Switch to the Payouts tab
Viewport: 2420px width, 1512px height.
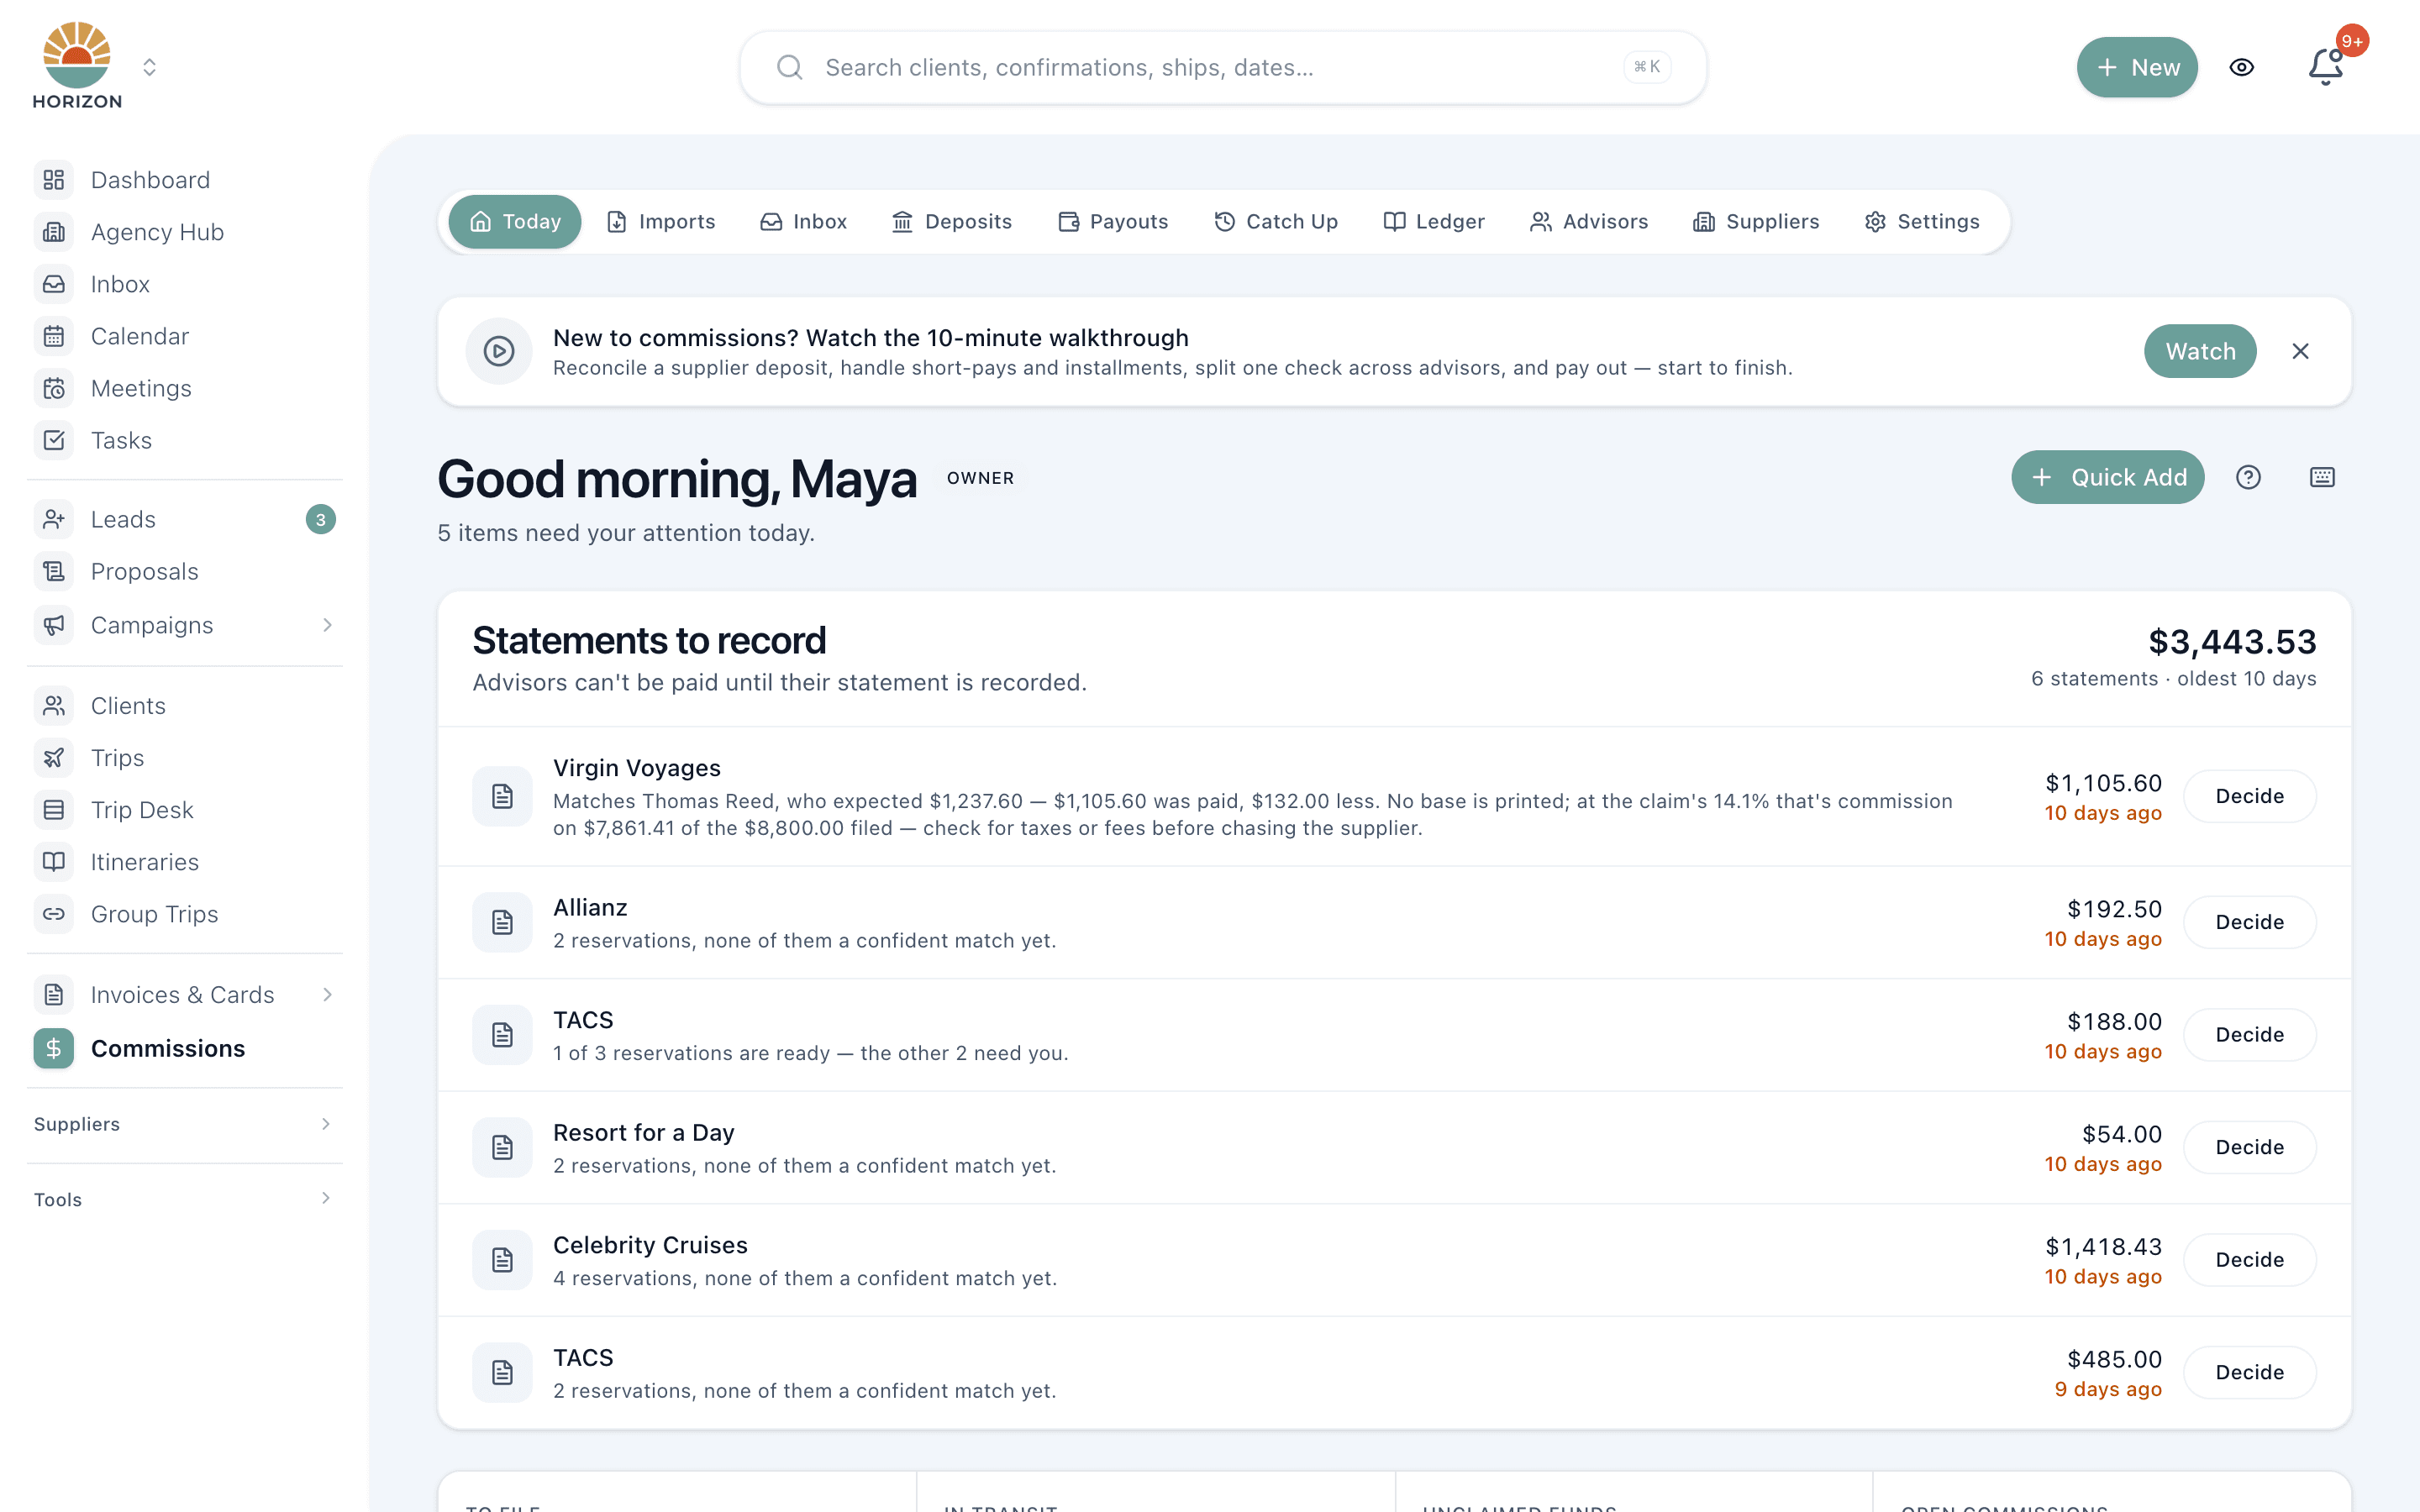[1112, 221]
